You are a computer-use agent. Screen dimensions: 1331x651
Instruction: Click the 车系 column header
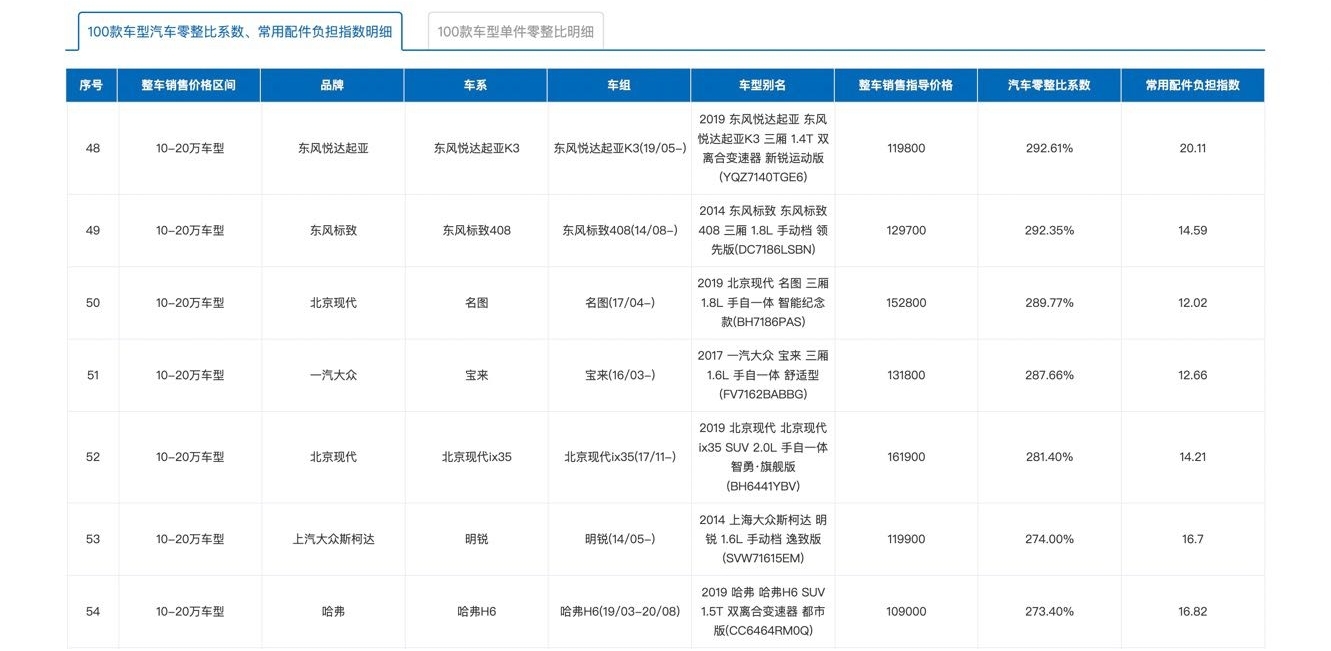click(476, 85)
